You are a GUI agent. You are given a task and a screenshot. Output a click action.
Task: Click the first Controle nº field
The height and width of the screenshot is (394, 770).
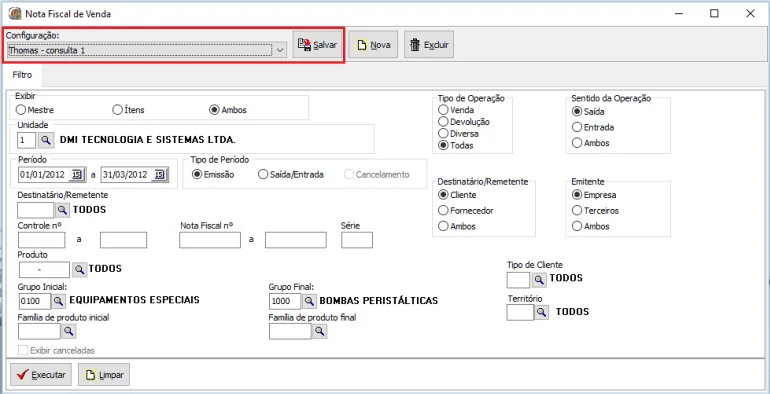(x=41, y=240)
